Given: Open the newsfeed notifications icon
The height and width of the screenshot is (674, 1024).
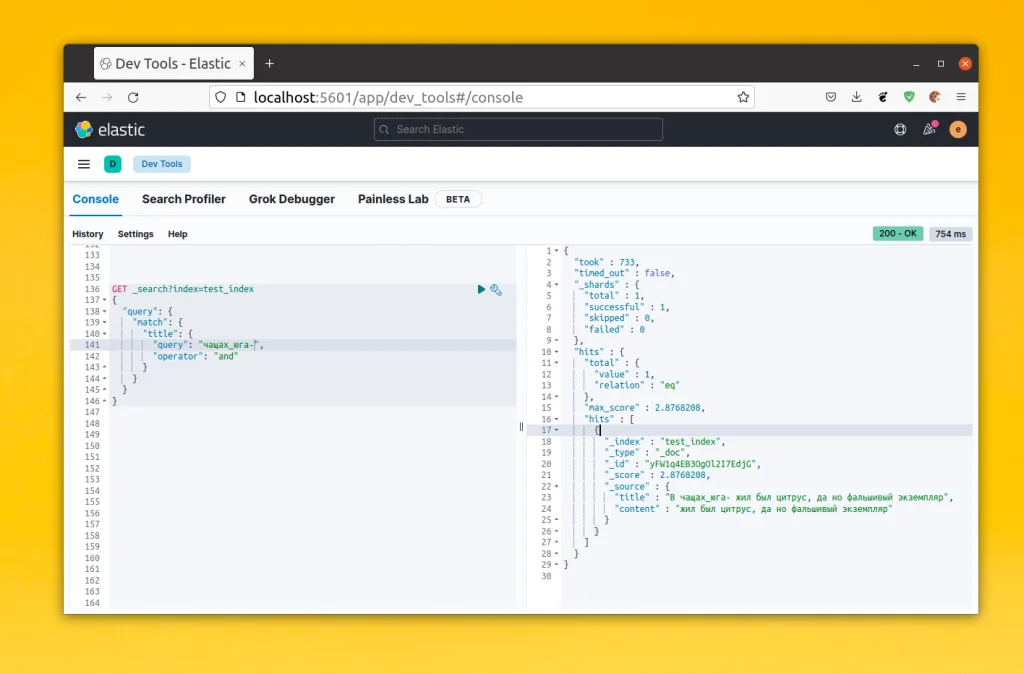Looking at the screenshot, I should point(928,129).
